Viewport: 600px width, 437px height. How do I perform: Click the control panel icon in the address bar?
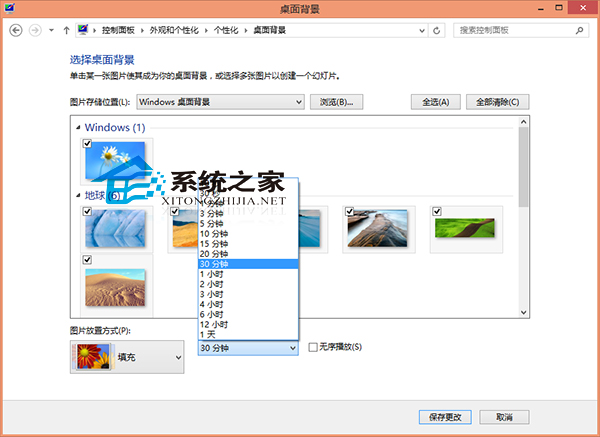click(x=83, y=30)
